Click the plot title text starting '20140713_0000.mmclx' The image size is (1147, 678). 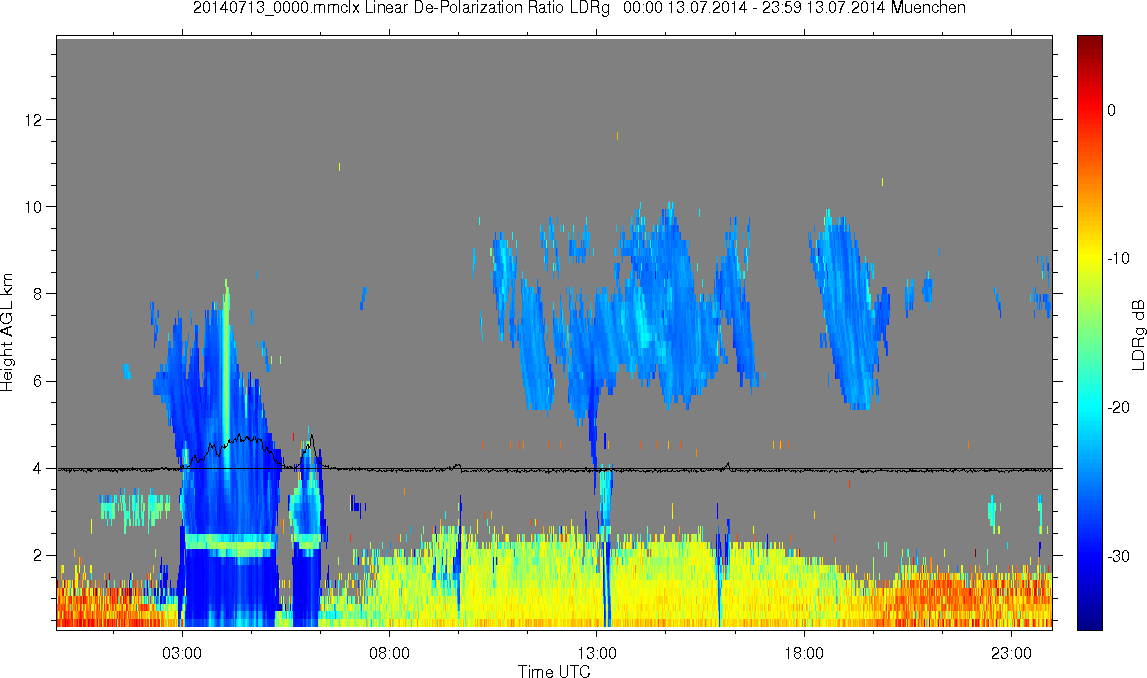579,8
